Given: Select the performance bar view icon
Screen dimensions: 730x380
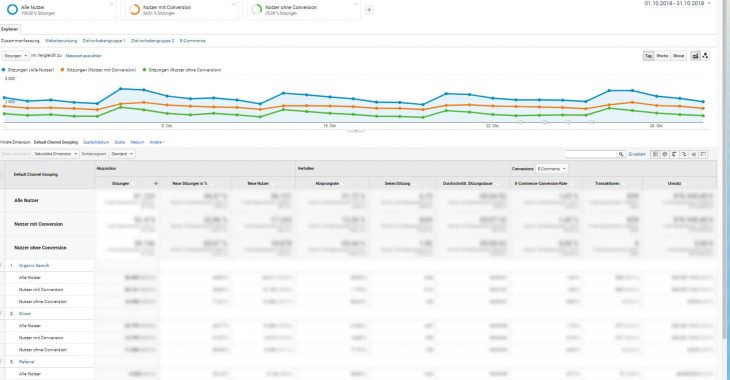Looking at the screenshot, I should tap(674, 154).
